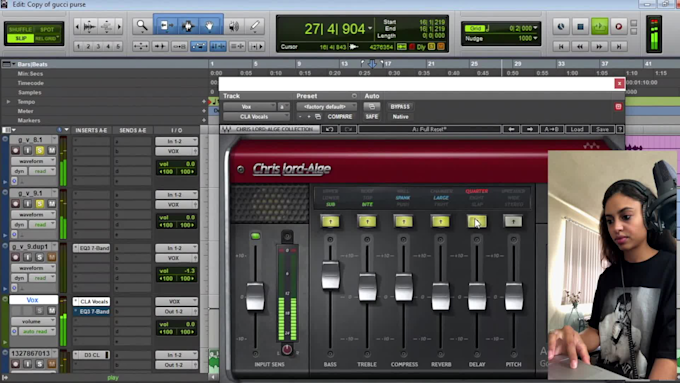The image size is (680, 383).
Task: Open the EQ3 7-Band insert on Vox
Action: point(92,311)
